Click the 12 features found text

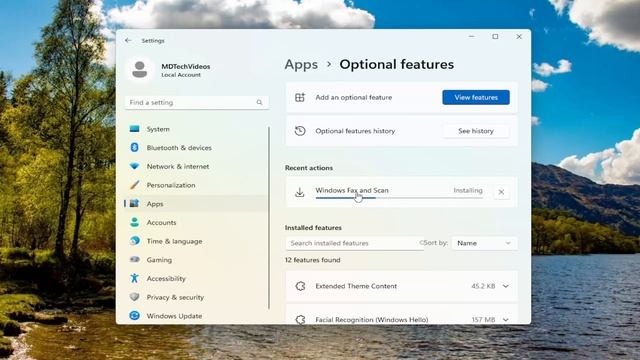[313, 260]
